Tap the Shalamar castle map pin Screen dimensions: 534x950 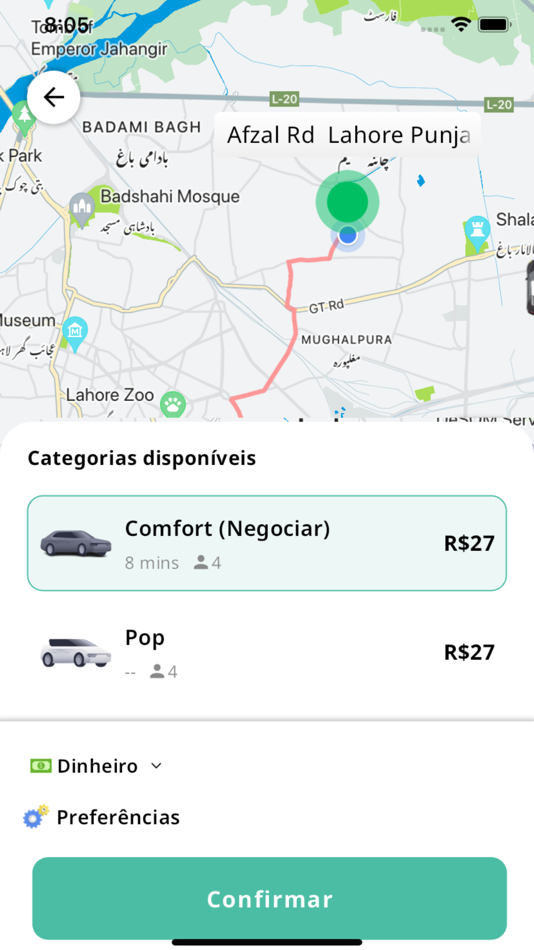coord(477,232)
